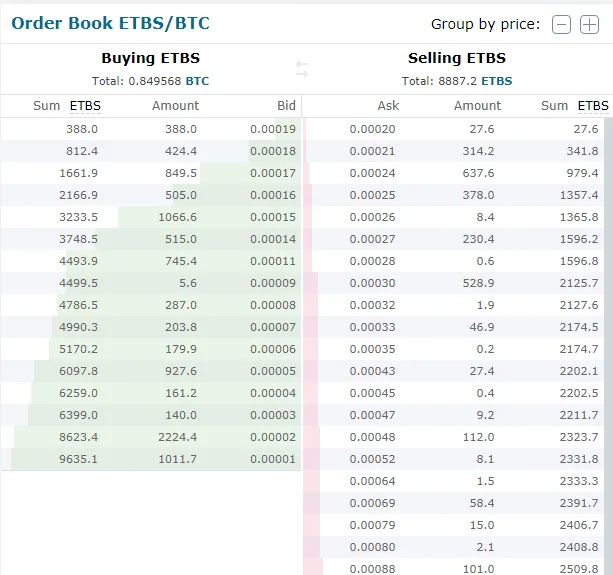Viewport: 613px width, 575px height.
Task: Click the sell amount 528.9
Action: tap(479, 283)
